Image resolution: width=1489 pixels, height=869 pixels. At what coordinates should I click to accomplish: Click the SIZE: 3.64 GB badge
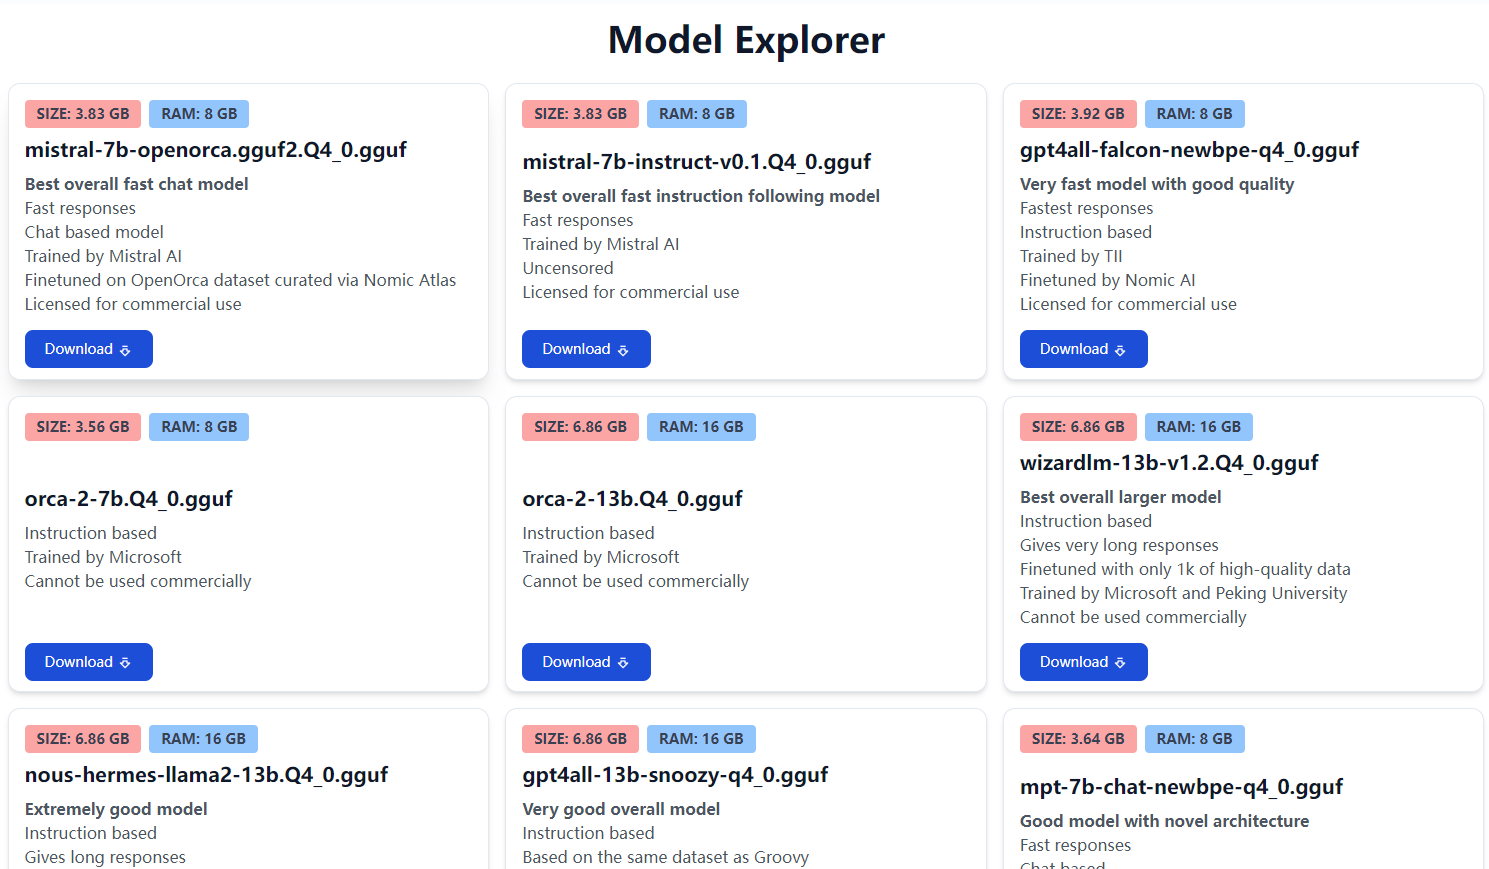[1077, 739]
